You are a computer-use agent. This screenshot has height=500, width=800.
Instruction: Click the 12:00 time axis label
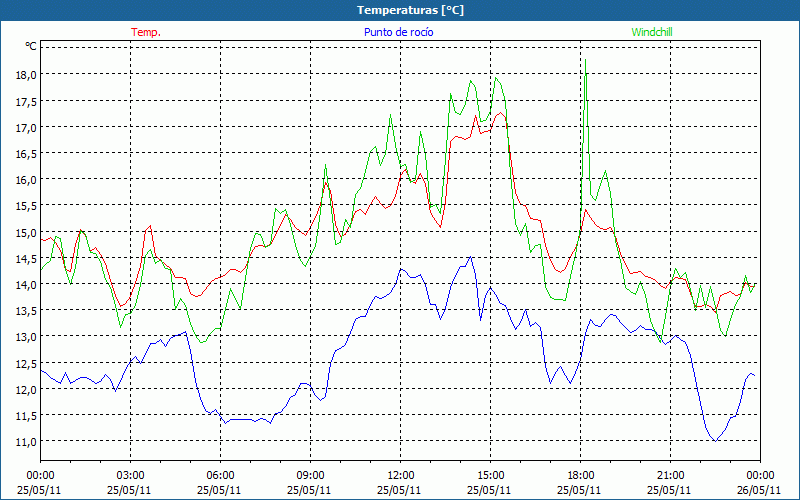[400, 476]
